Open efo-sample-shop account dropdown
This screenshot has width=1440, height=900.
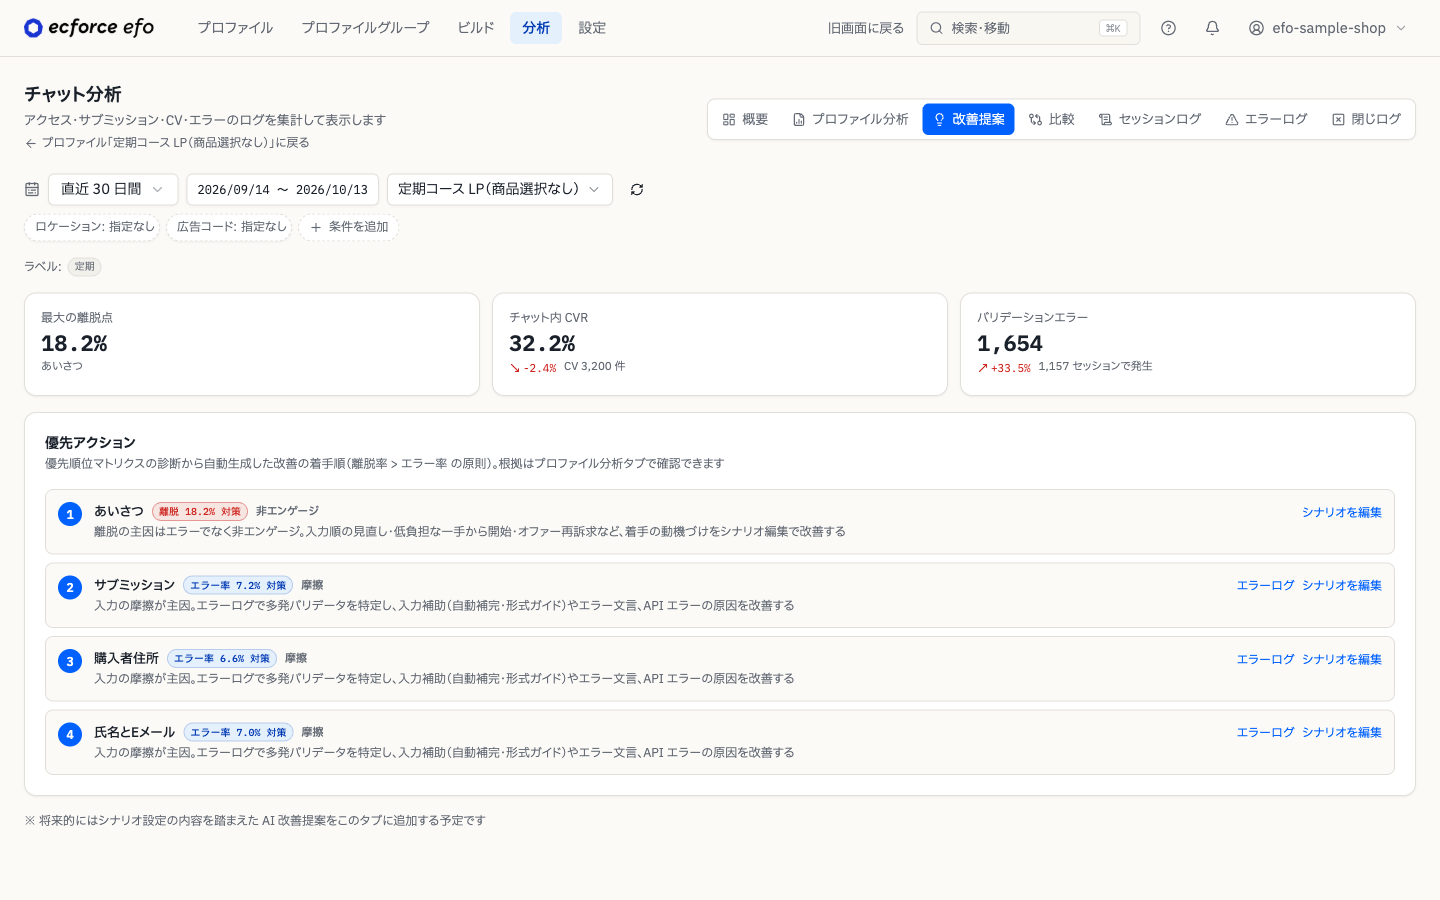pos(1328,28)
